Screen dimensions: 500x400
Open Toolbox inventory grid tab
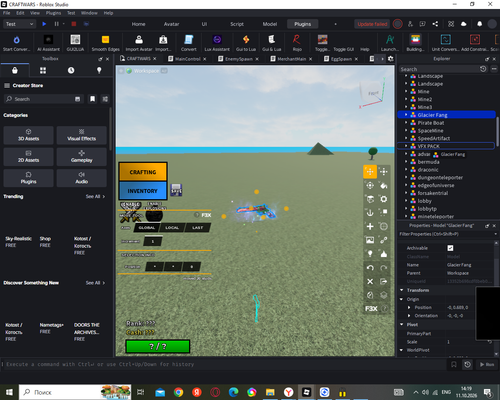coord(43,70)
